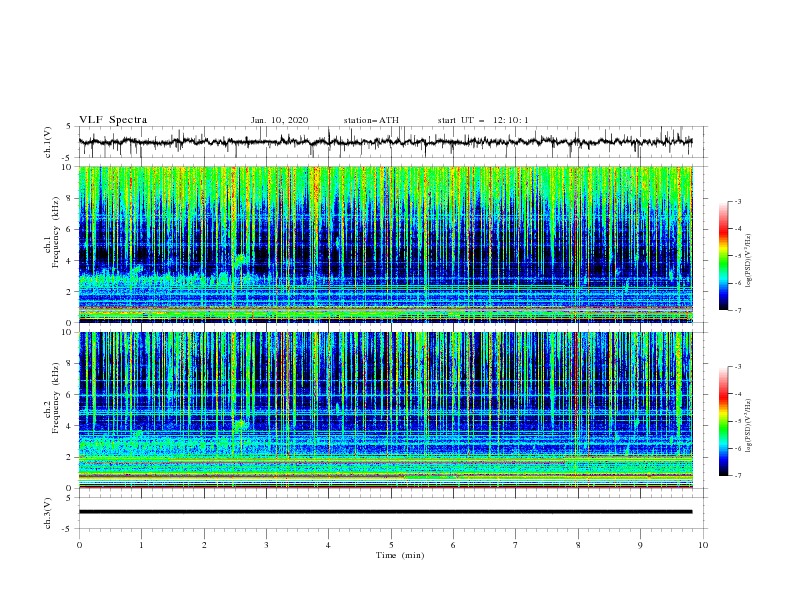Screen dimensions: 792x612
Task: Click the upper color scale bar
Action: 723,256
